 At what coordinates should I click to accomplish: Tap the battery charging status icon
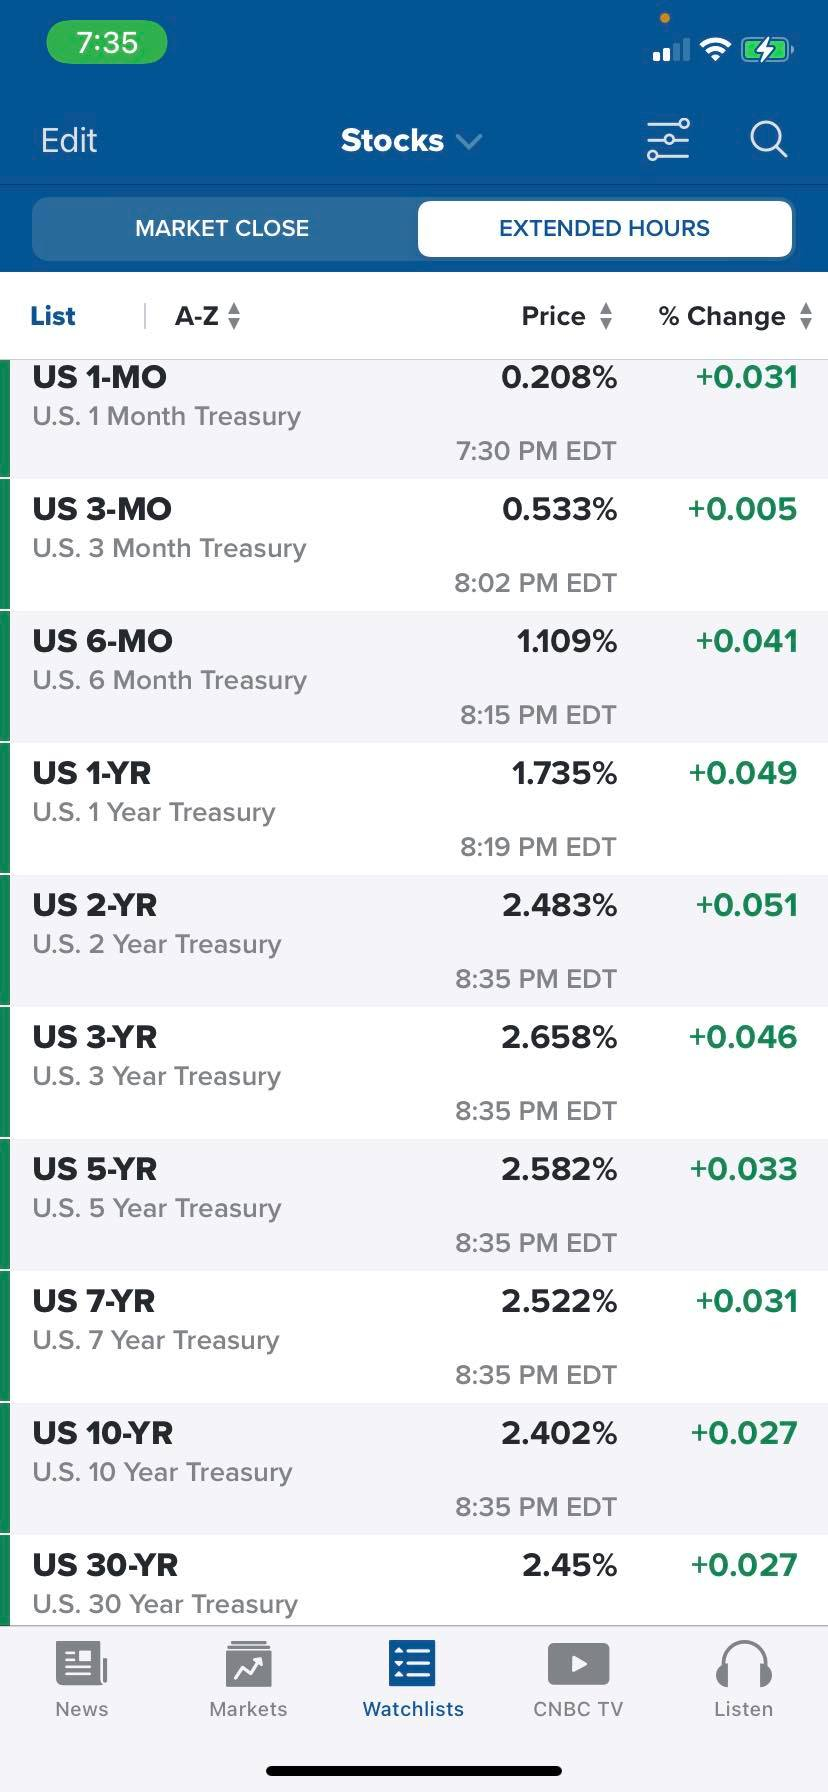tap(767, 49)
